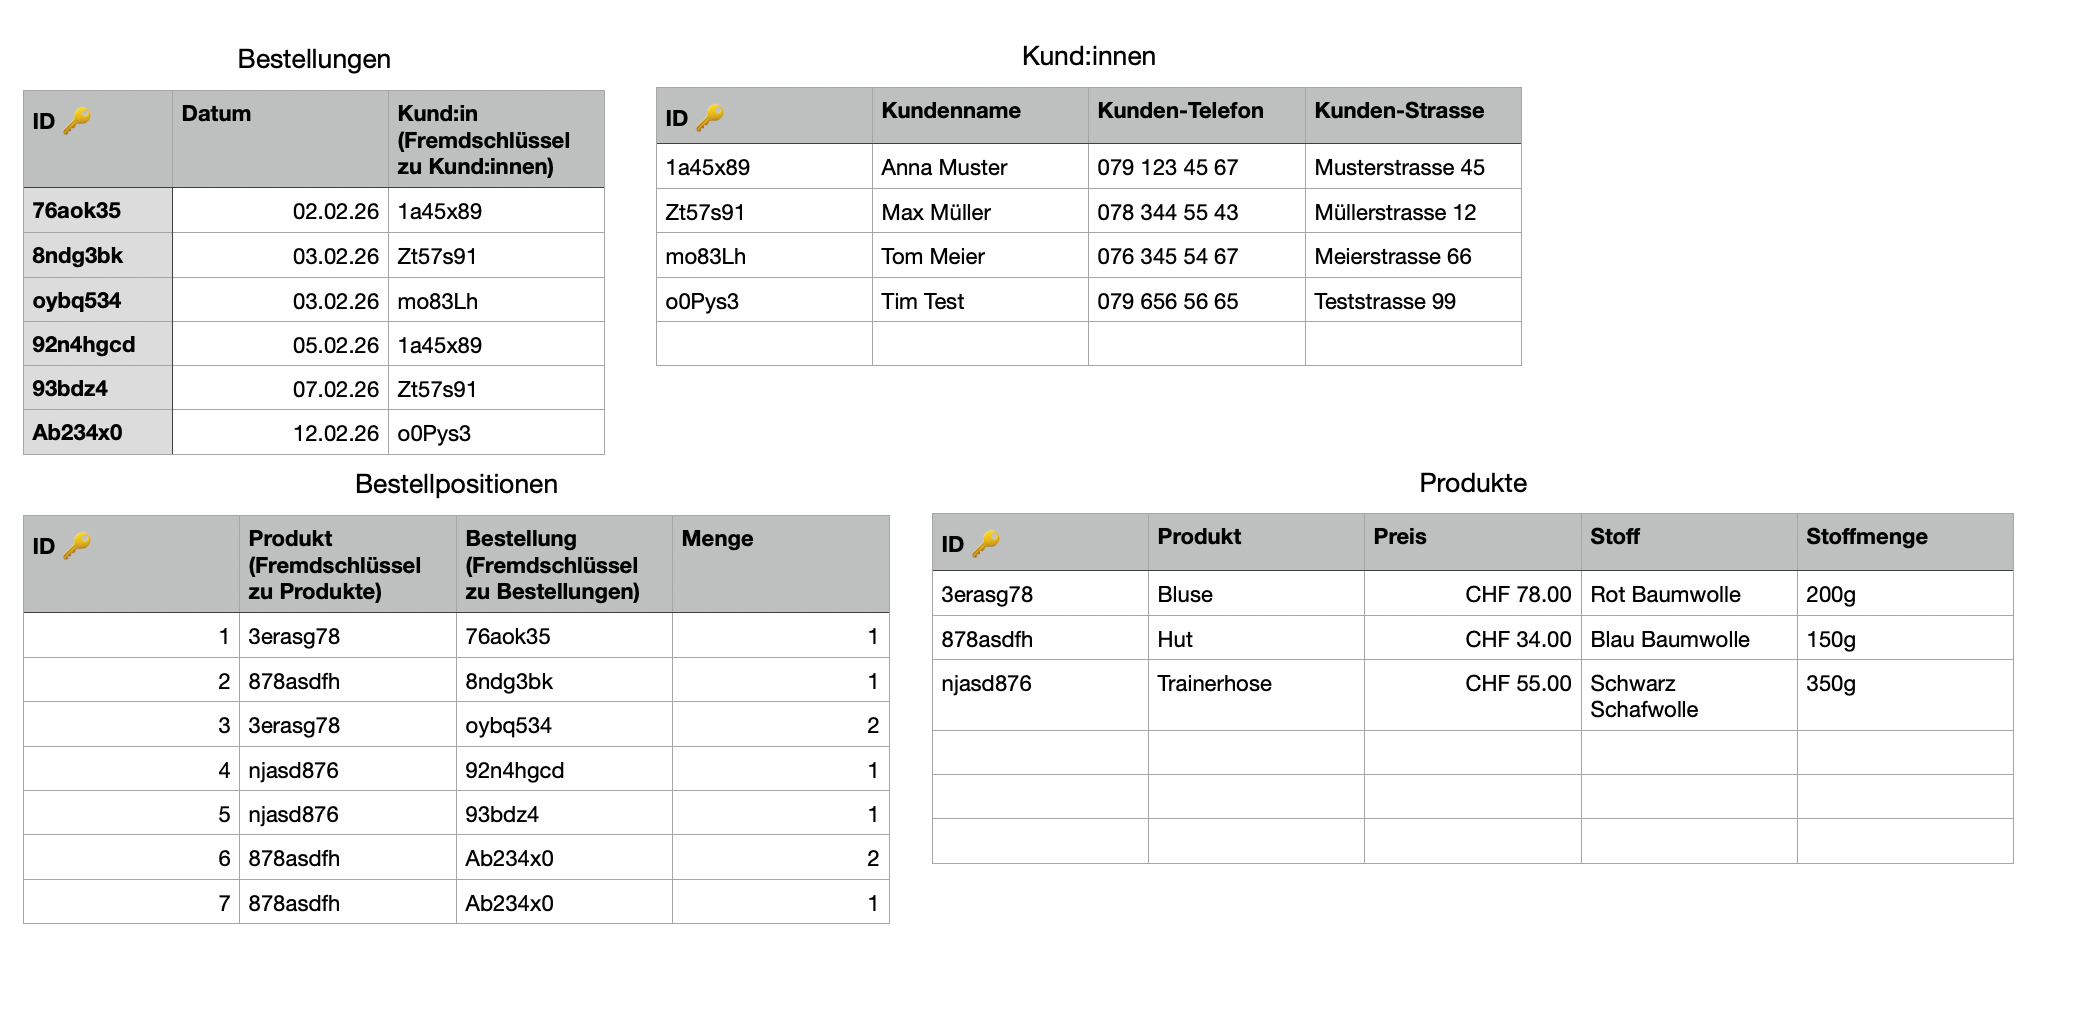Select the Produkte table title
The width and height of the screenshot is (2096, 1024).
1472,483
